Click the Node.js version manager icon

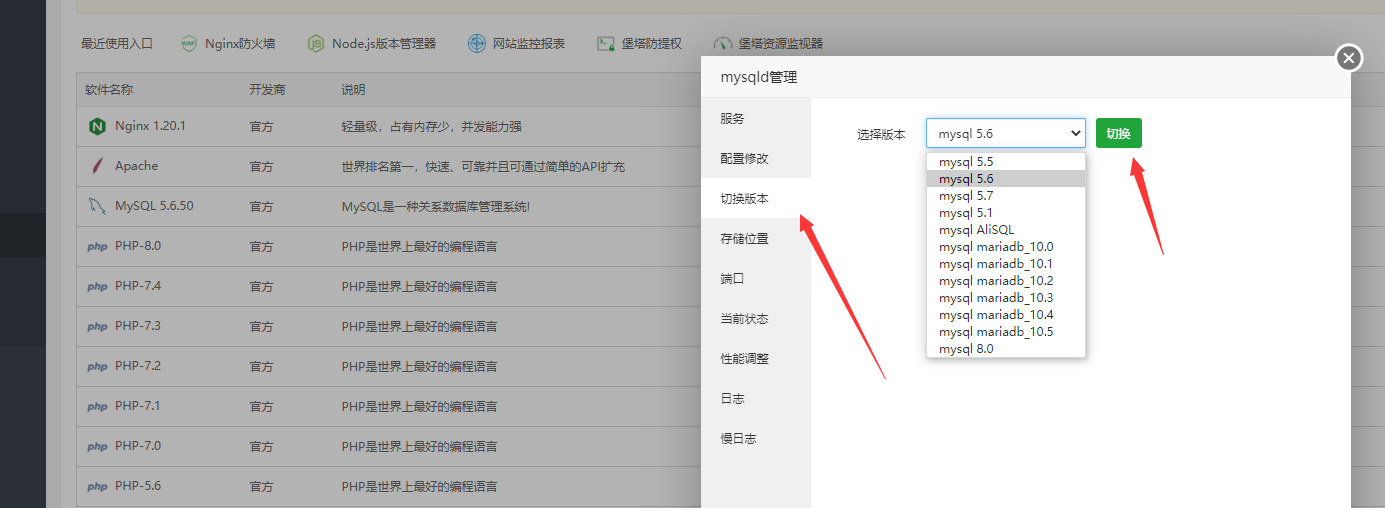tap(316, 44)
